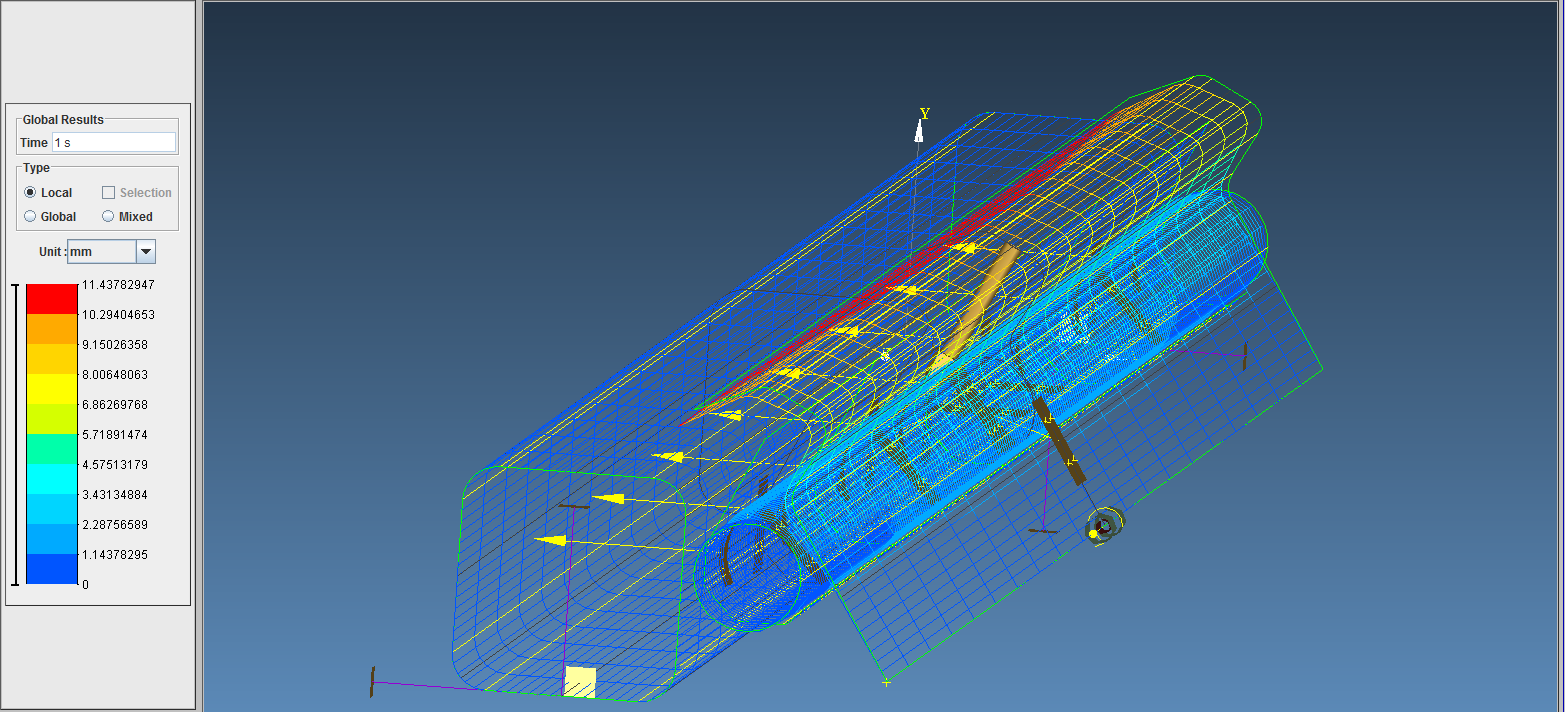Image resolution: width=1565 pixels, height=712 pixels.
Task: Click the legend range bar on the left
Action: (x=14, y=434)
